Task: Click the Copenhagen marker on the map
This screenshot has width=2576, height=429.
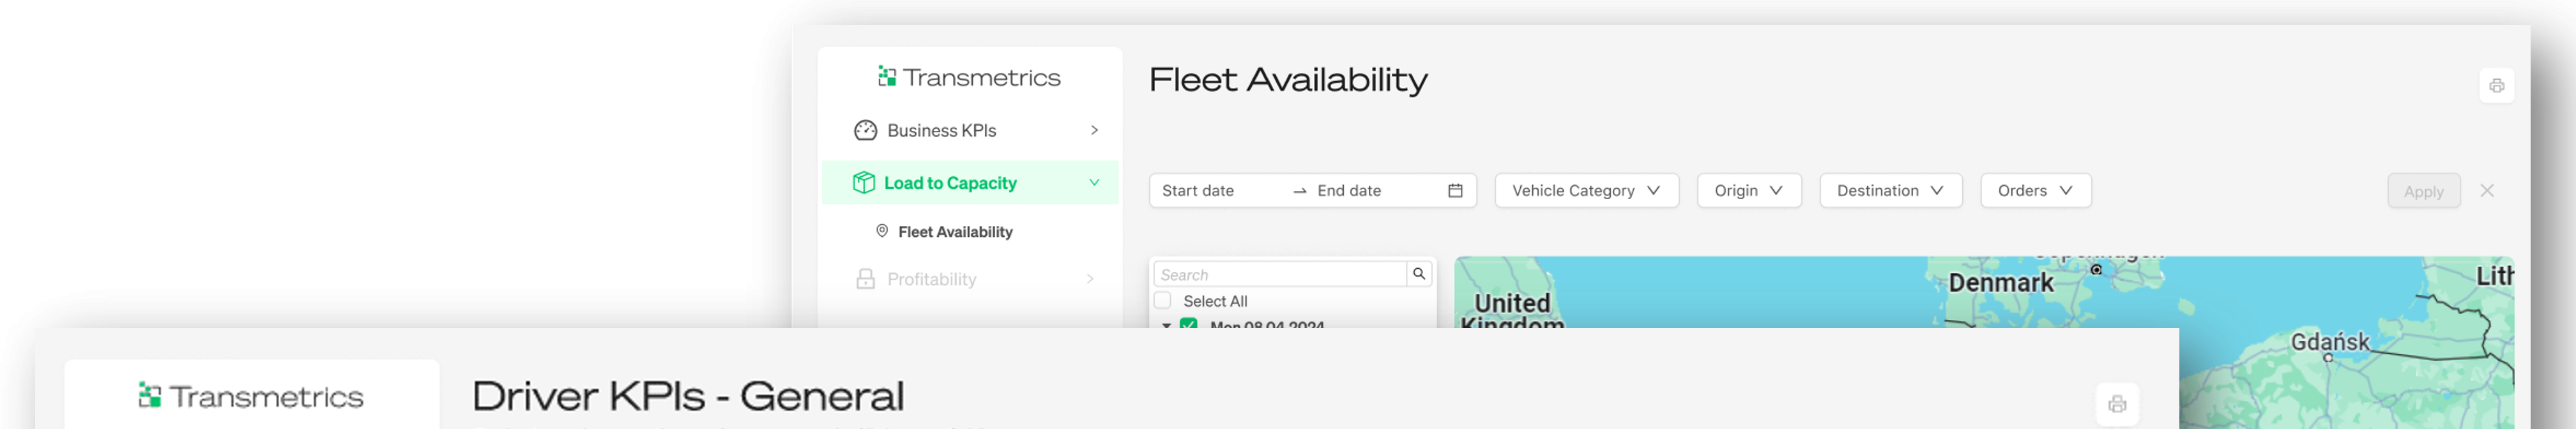Action: (x=2096, y=269)
